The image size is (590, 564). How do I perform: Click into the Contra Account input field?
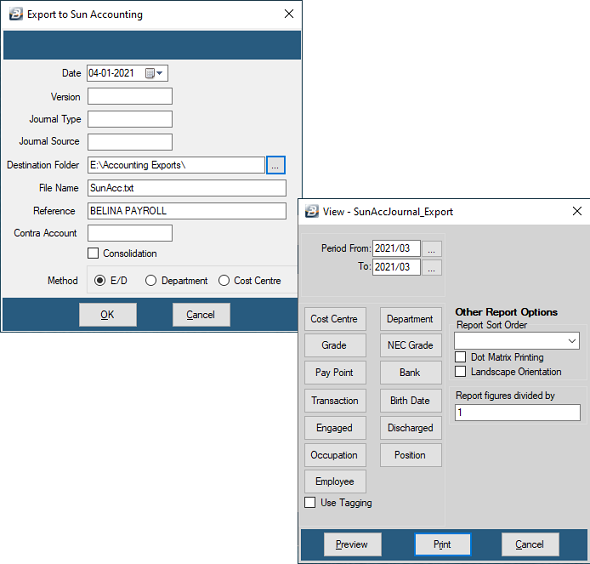click(130, 233)
